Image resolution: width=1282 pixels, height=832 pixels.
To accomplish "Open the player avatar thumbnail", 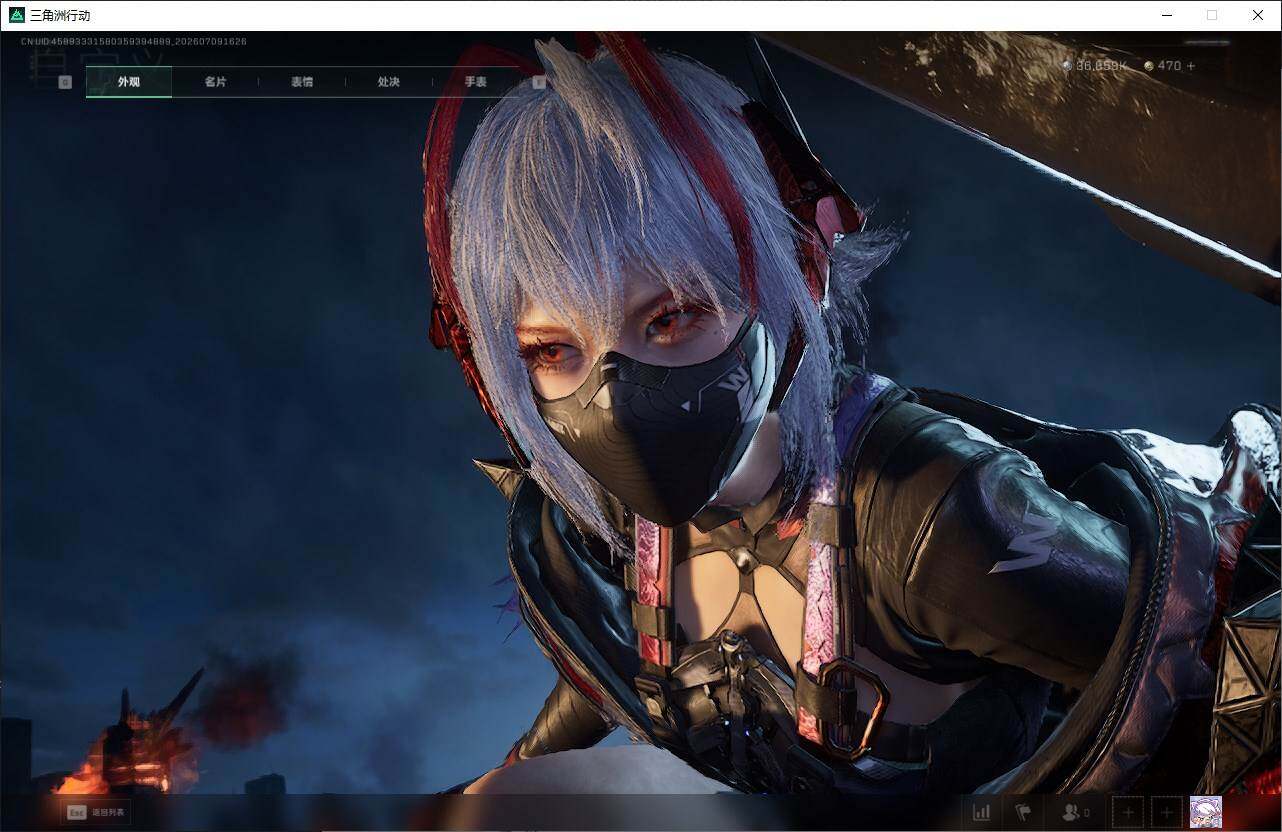I will (x=1205, y=813).
